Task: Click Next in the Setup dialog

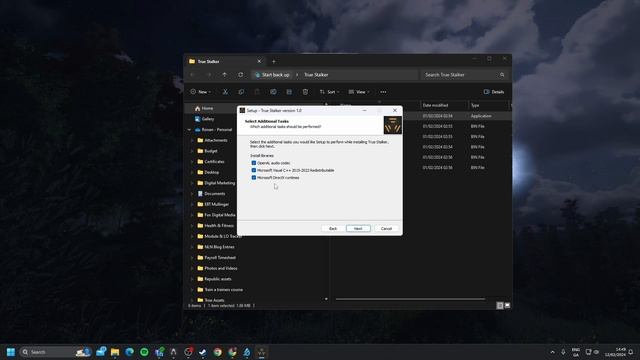Action: (358, 229)
